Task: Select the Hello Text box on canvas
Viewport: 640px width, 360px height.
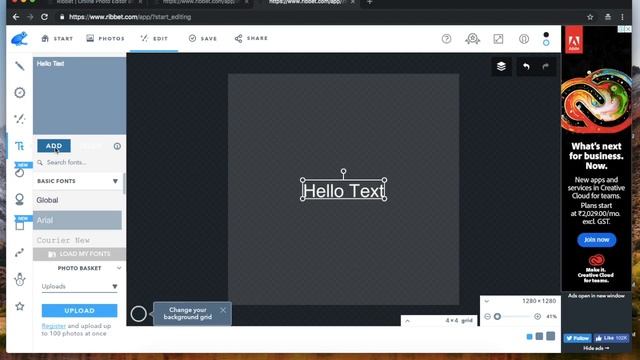Action: click(x=344, y=191)
